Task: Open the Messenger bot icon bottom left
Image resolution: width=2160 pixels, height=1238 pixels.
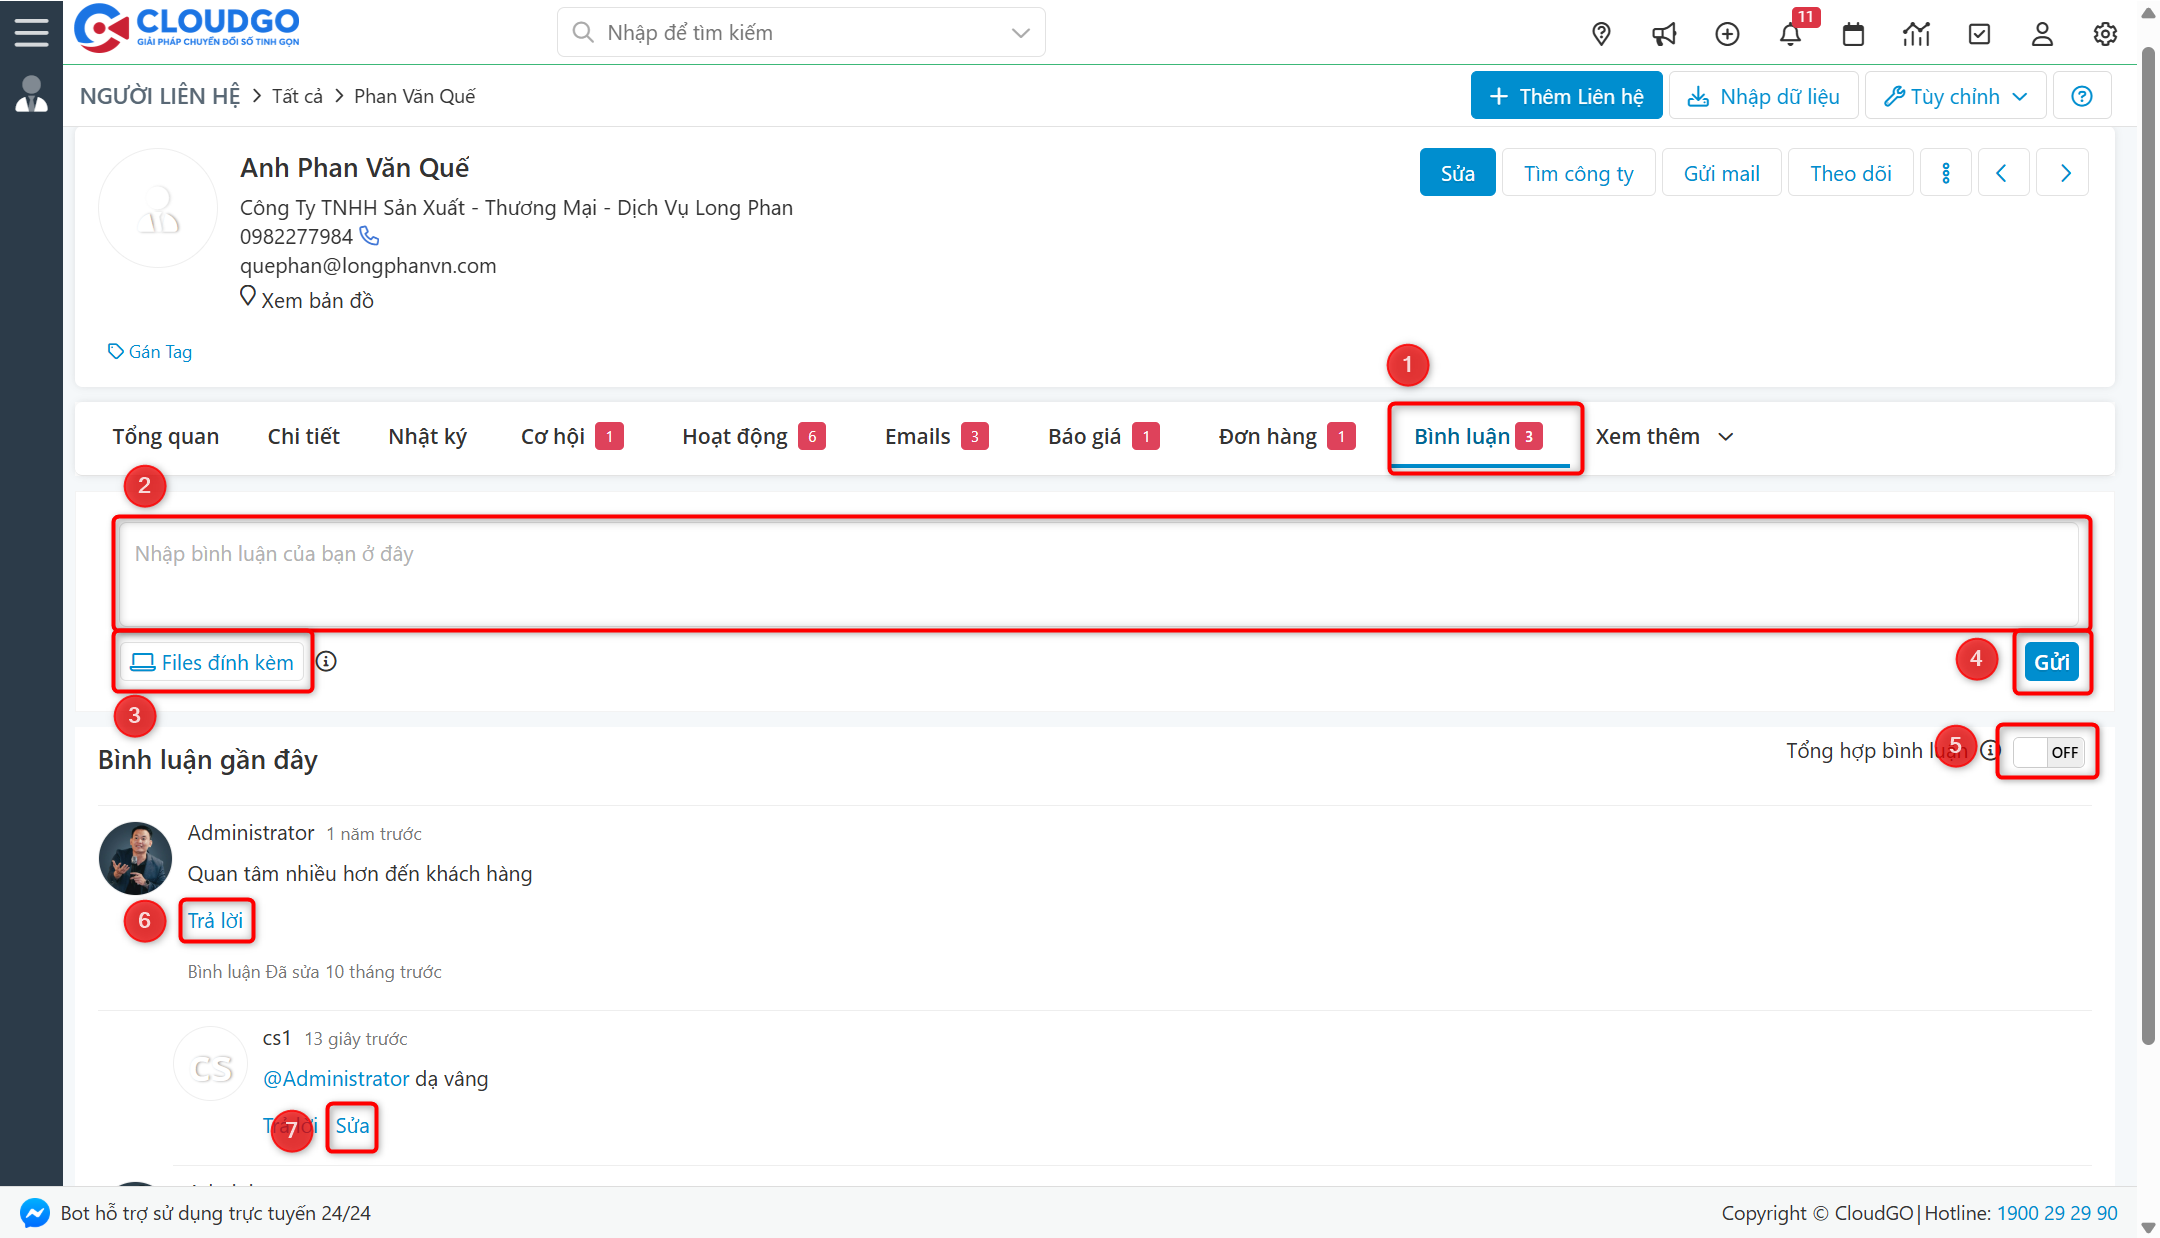Action: coord(34,1213)
